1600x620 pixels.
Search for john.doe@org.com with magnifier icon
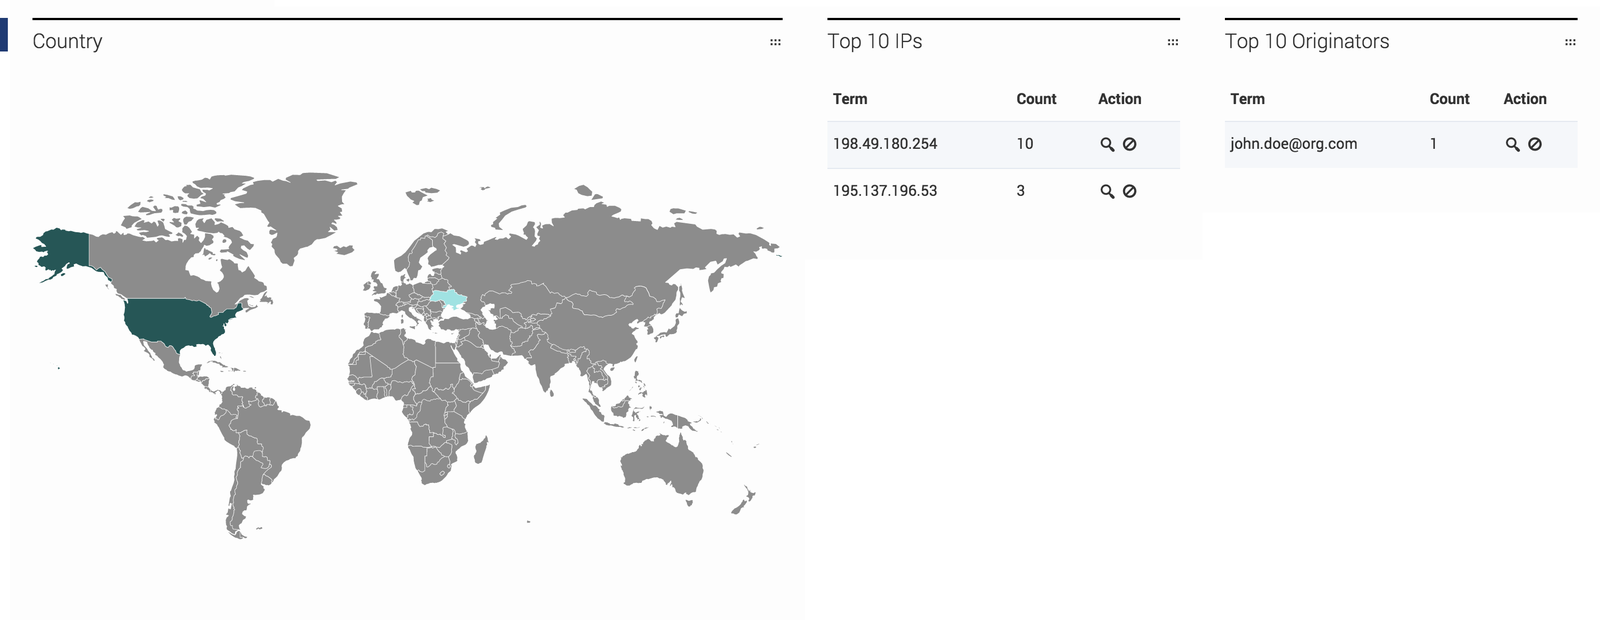[x=1512, y=144]
